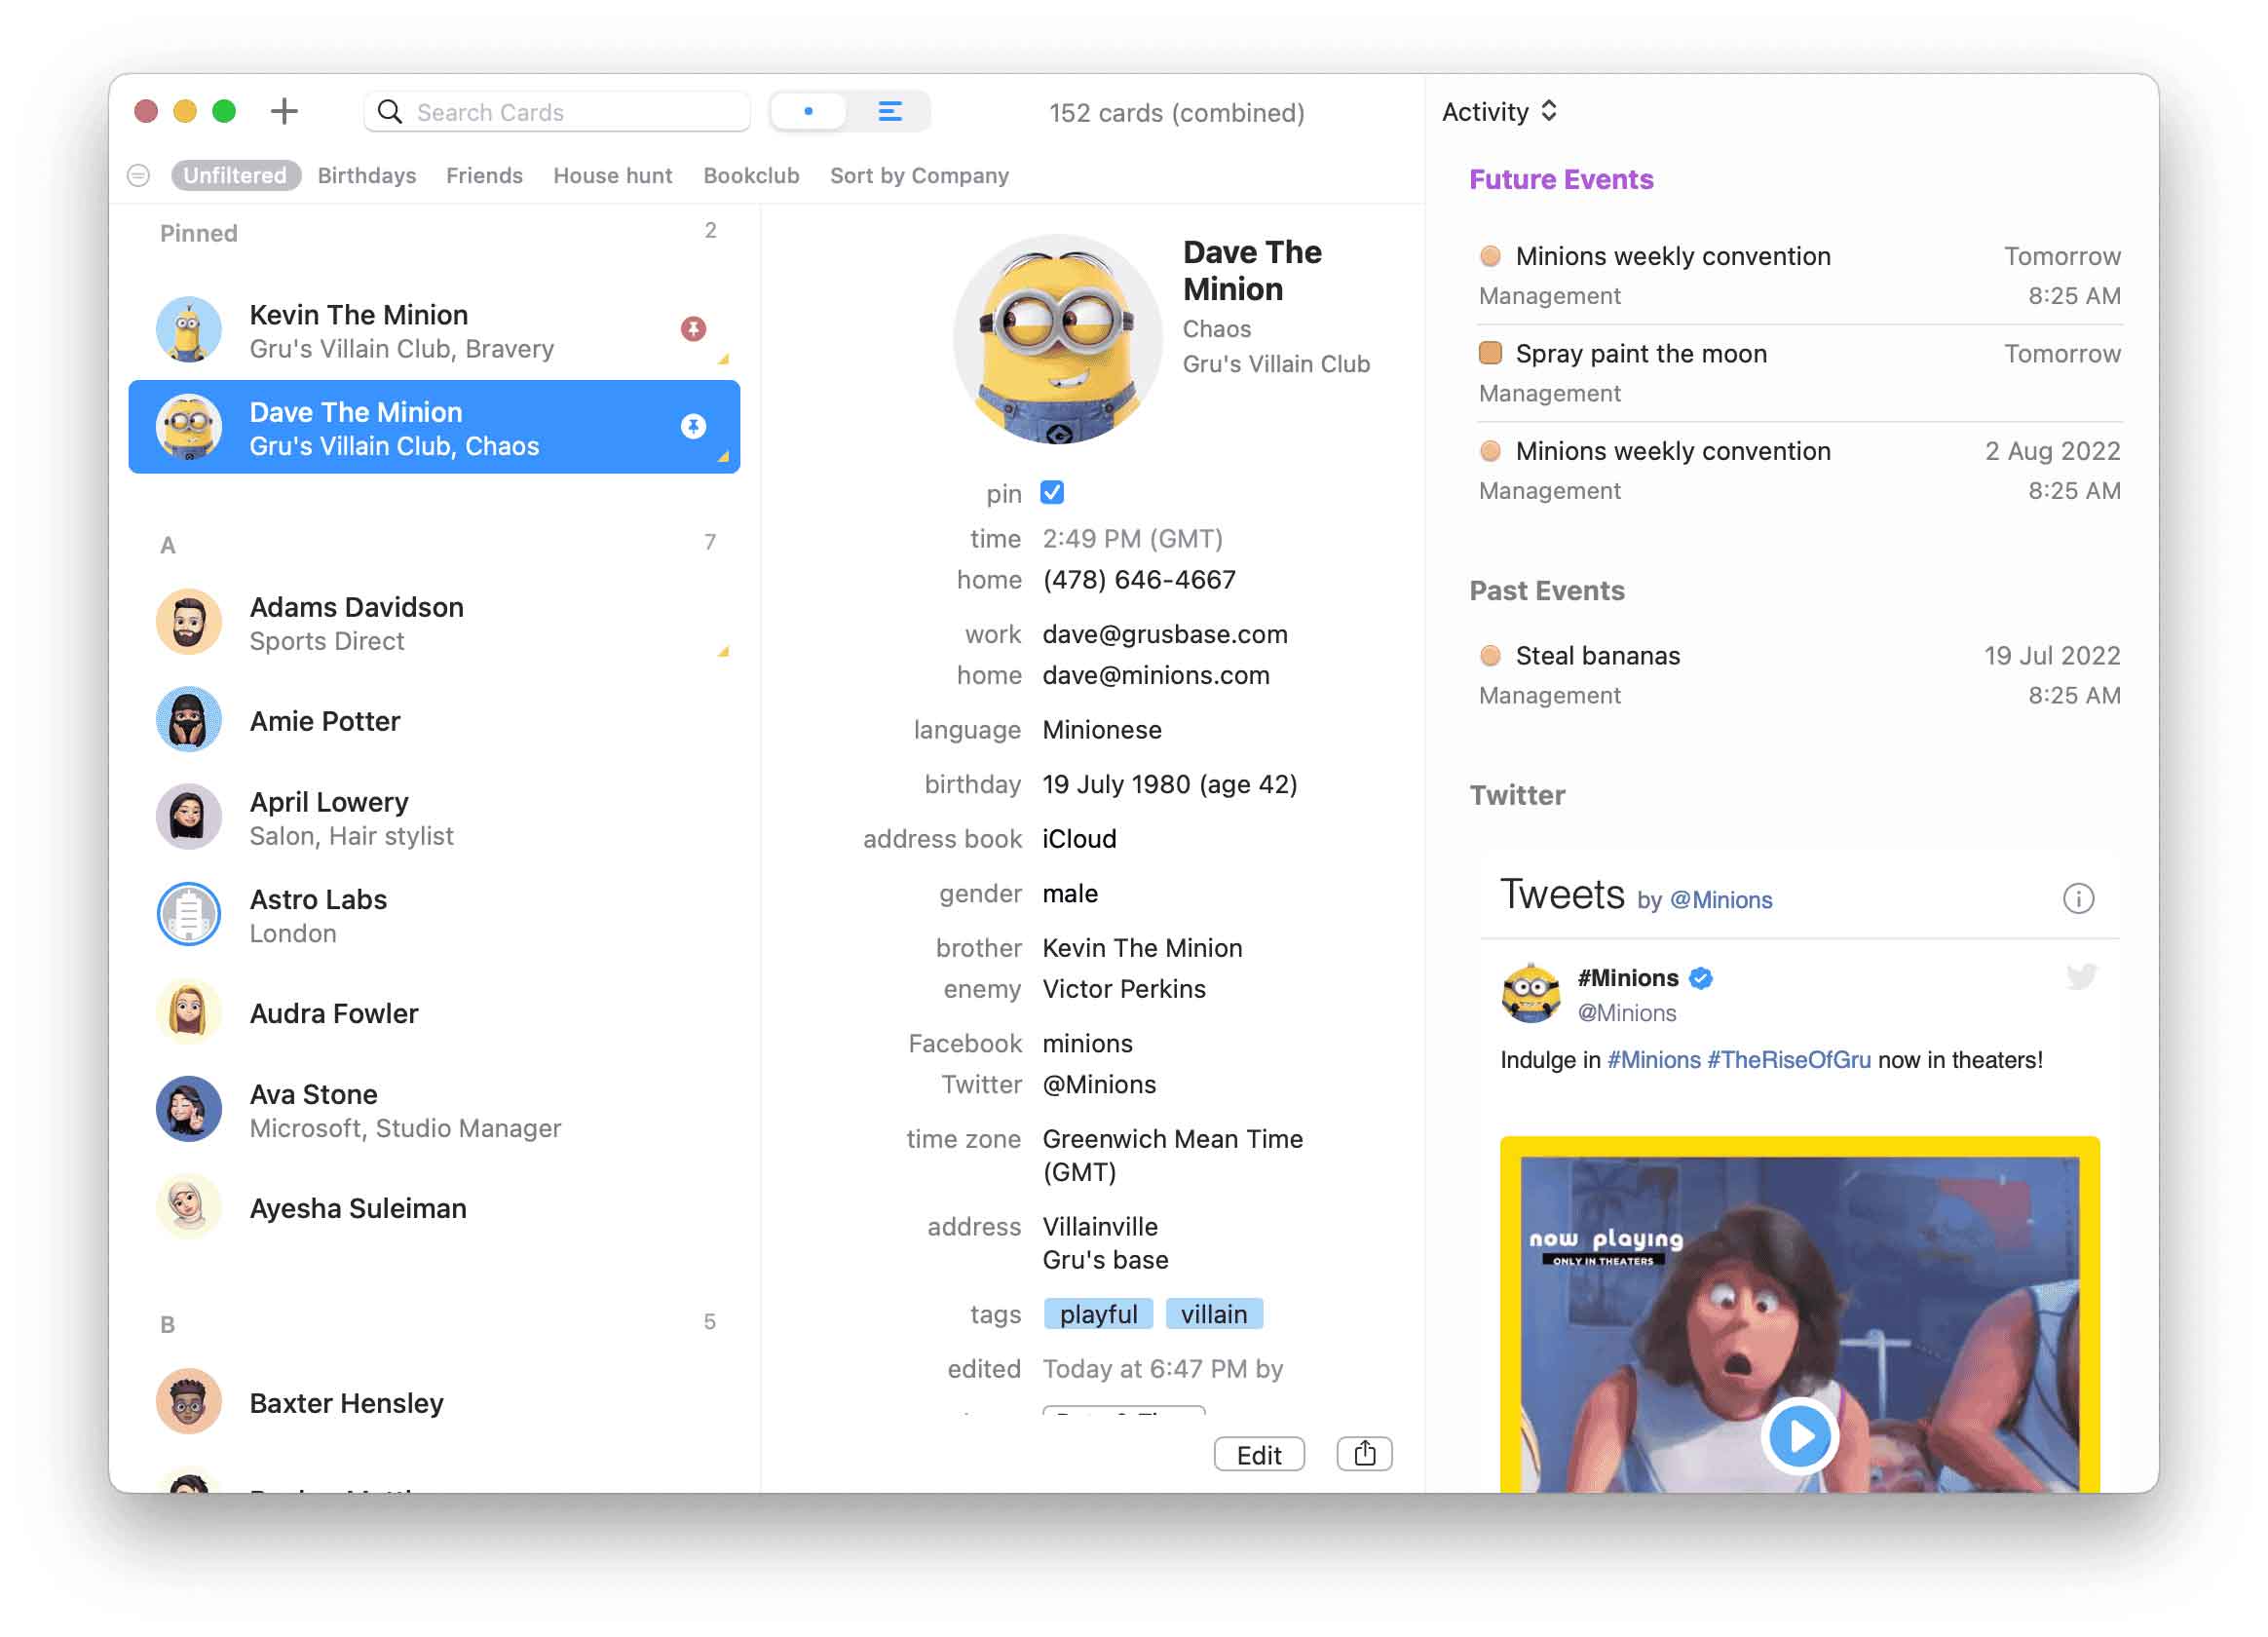Click the magnifier icon in Search Cards field

[x=390, y=111]
